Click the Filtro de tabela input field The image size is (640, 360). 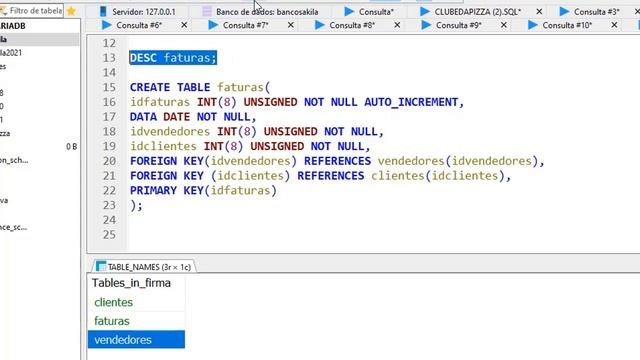32,11
